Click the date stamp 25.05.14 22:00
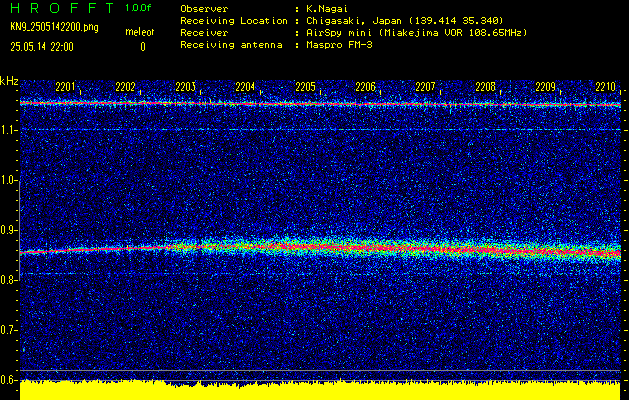Viewport: 629px width, 400px height. (x=42, y=47)
